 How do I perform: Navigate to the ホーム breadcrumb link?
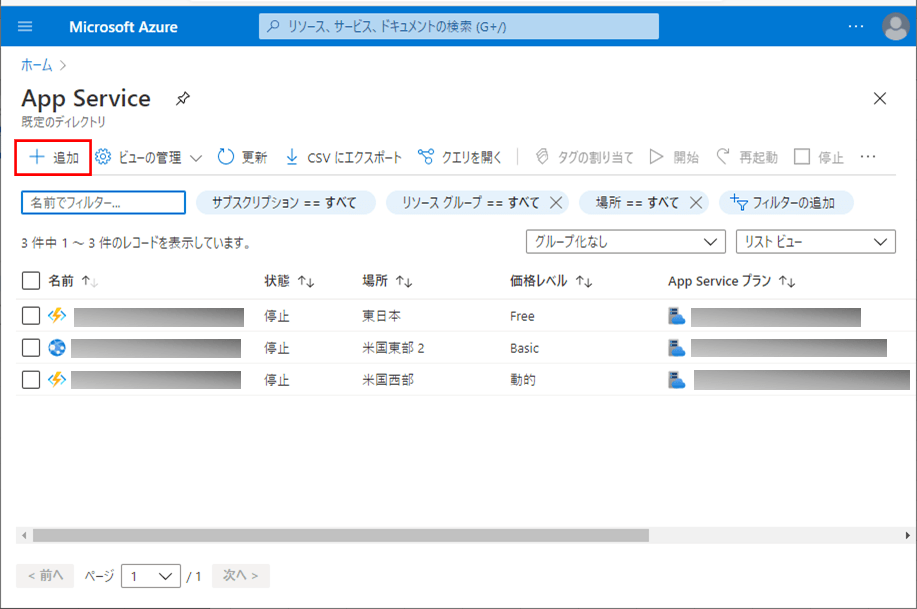[36, 64]
